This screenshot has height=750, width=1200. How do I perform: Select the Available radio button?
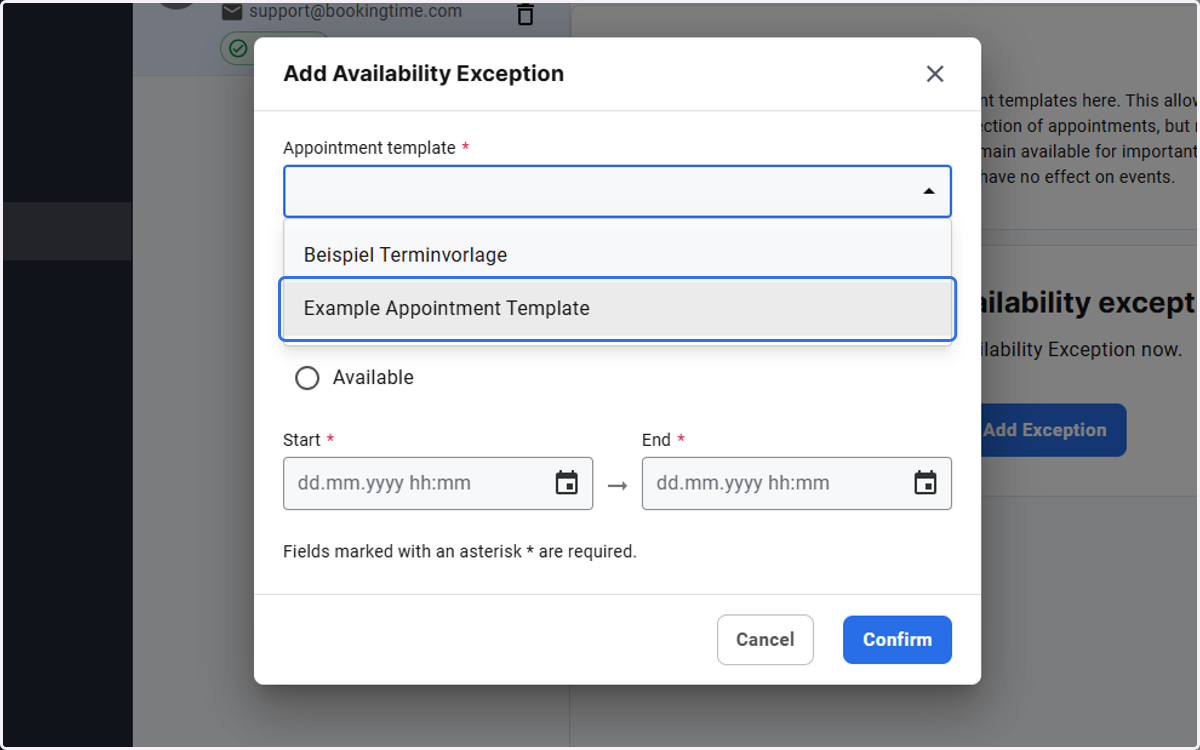[307, 378]
